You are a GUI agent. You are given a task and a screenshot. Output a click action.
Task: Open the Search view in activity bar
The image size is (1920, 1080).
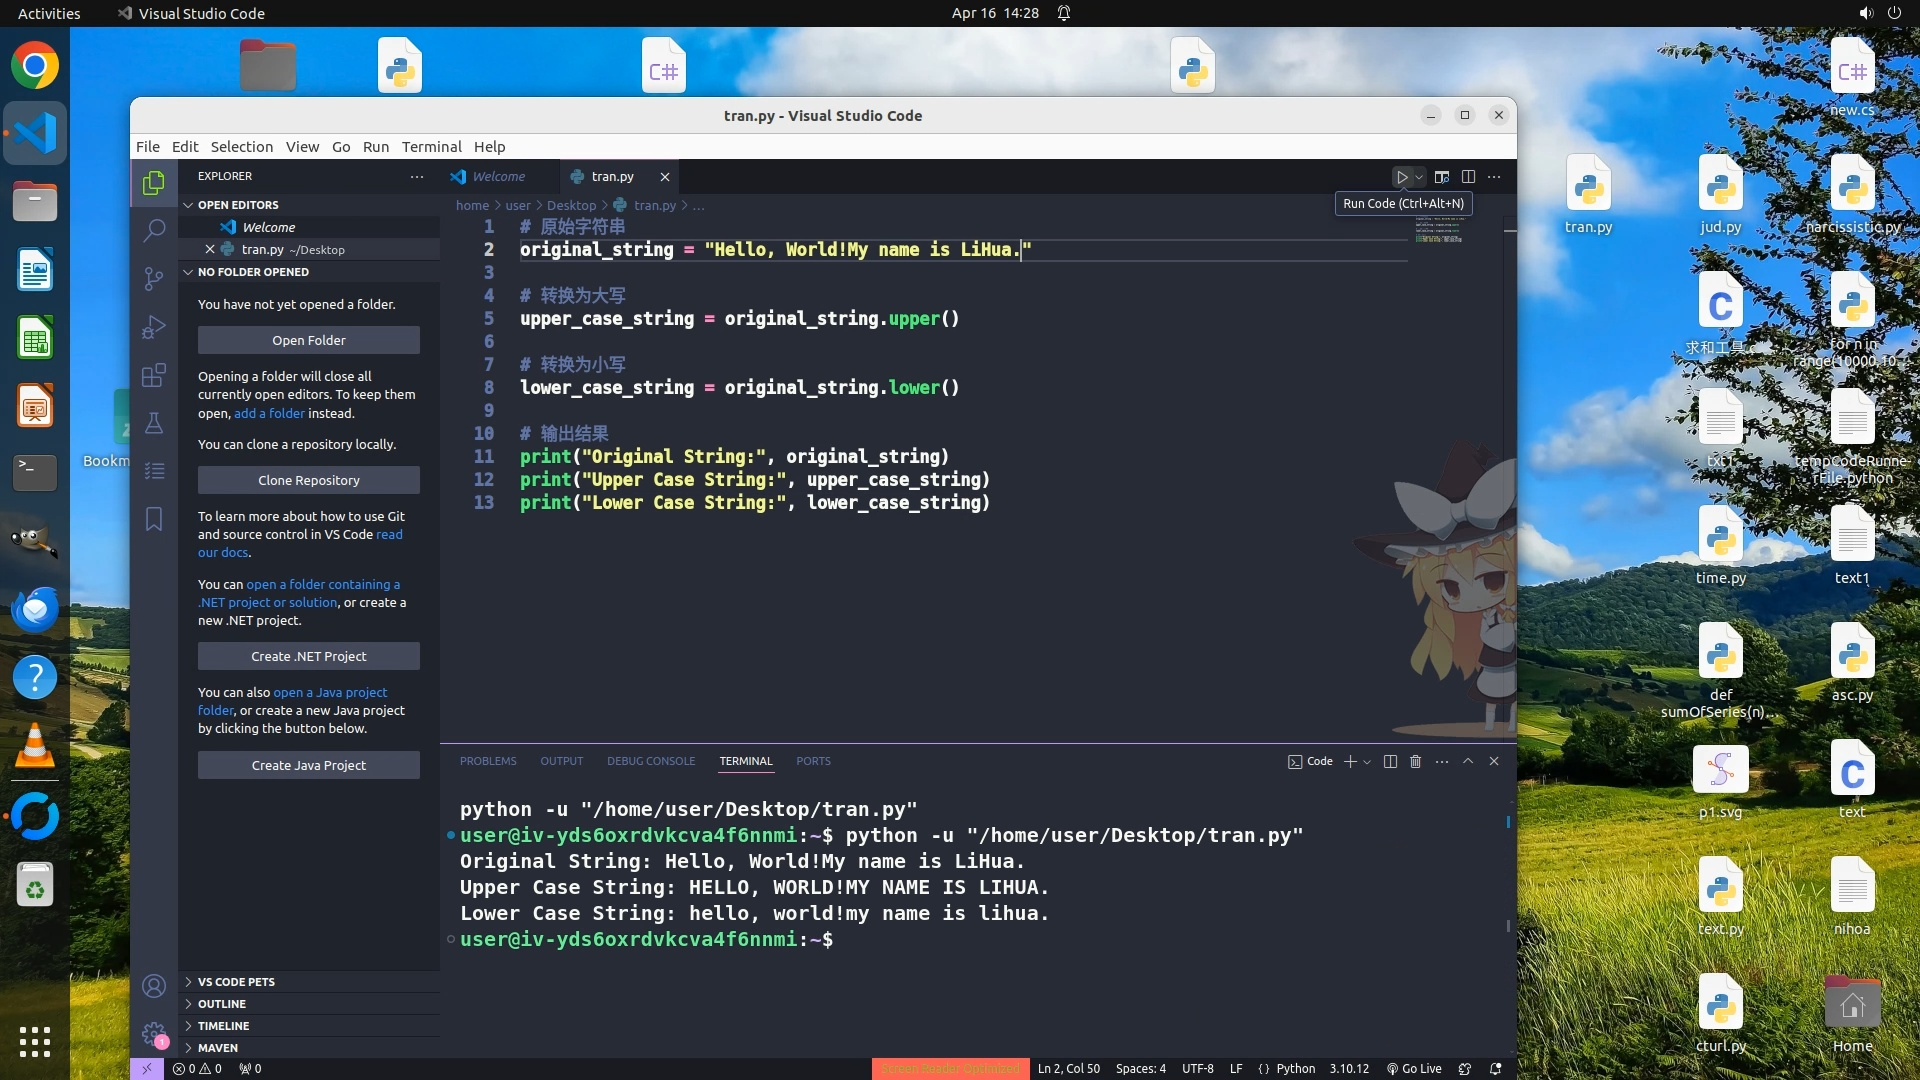pos(154,231)
